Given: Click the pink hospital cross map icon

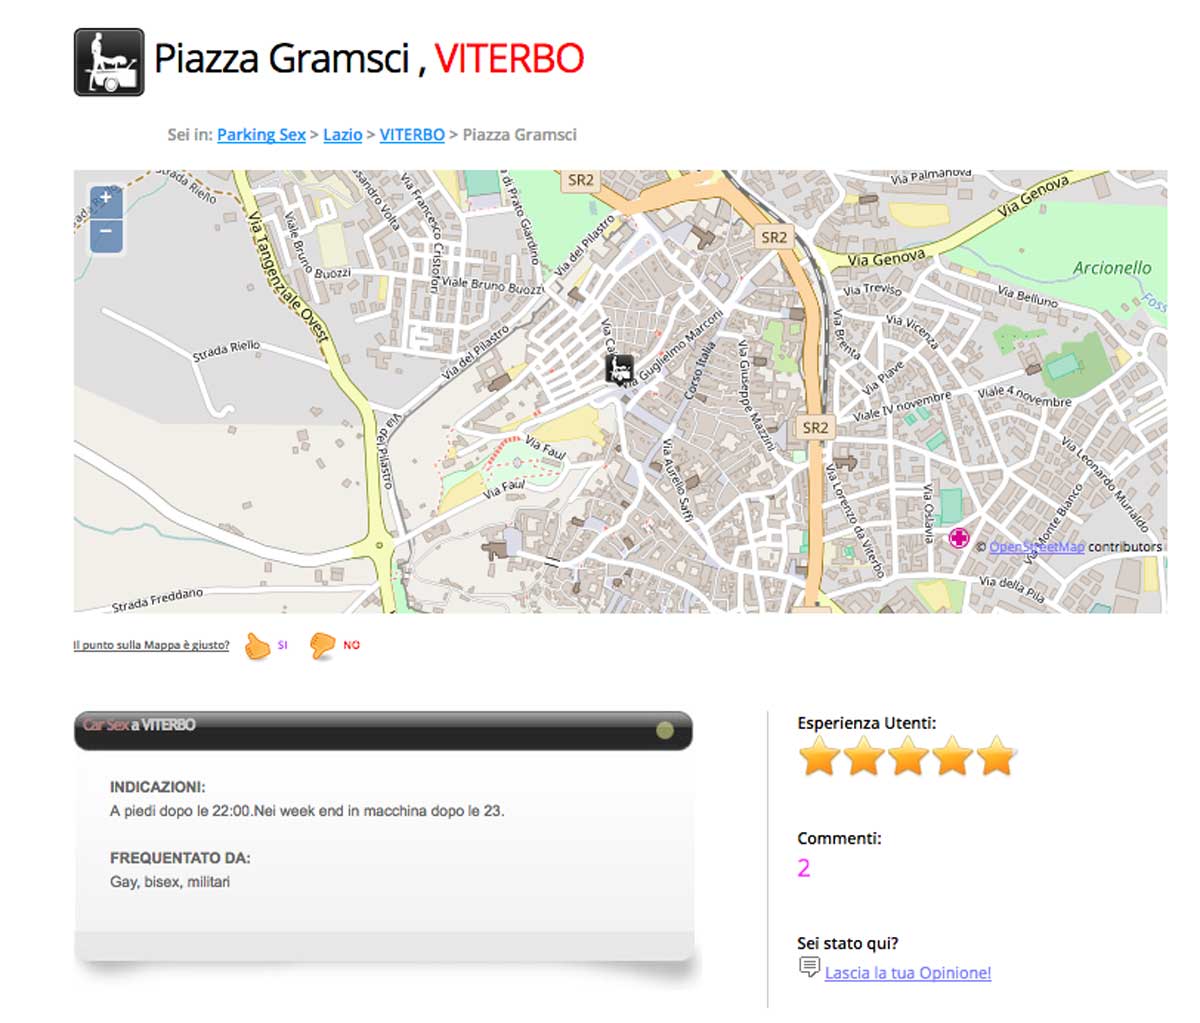Looking at the screenshot, I should click(958, 538).
